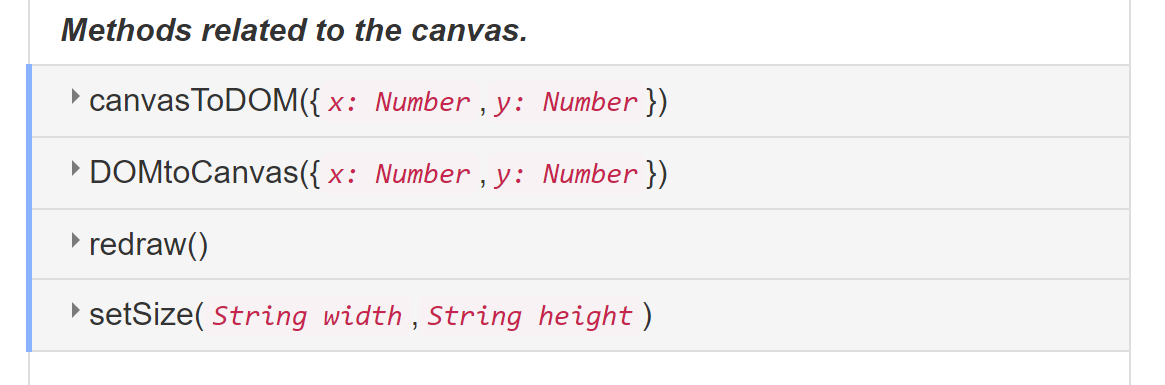Click empty area of the setSize row

click(892, 315)
